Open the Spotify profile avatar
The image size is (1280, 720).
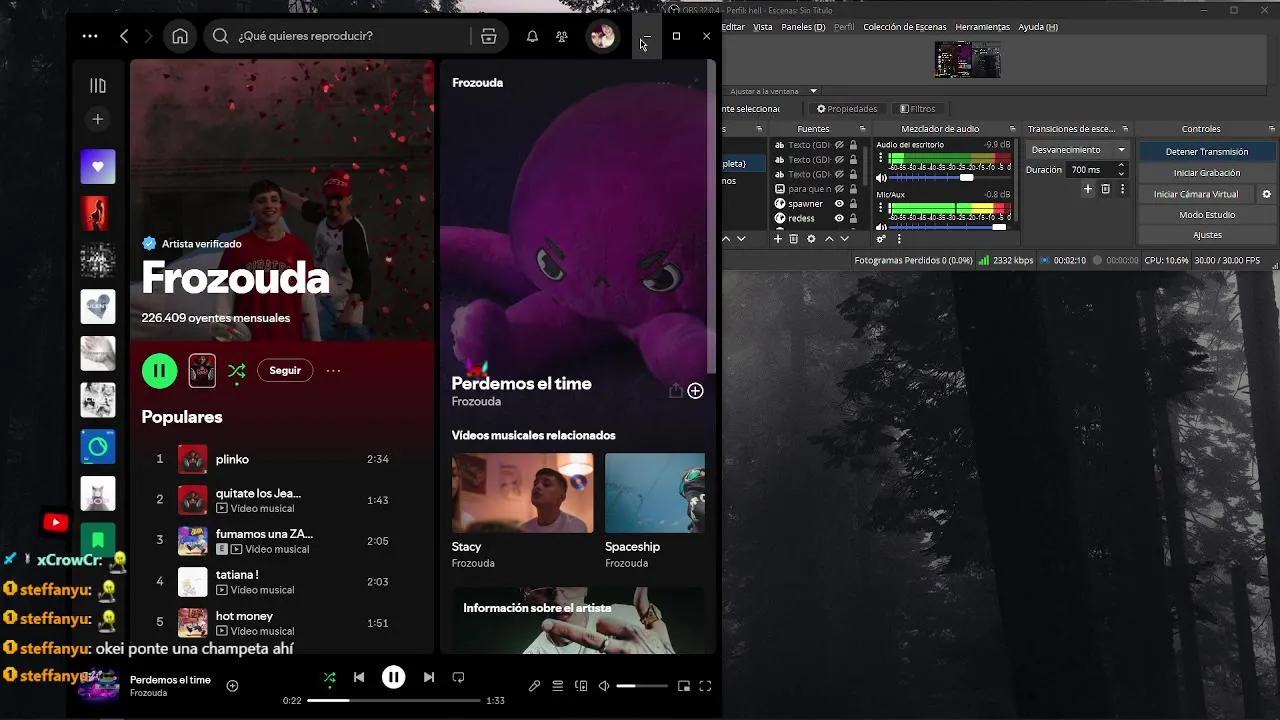(x=602, y=36)
